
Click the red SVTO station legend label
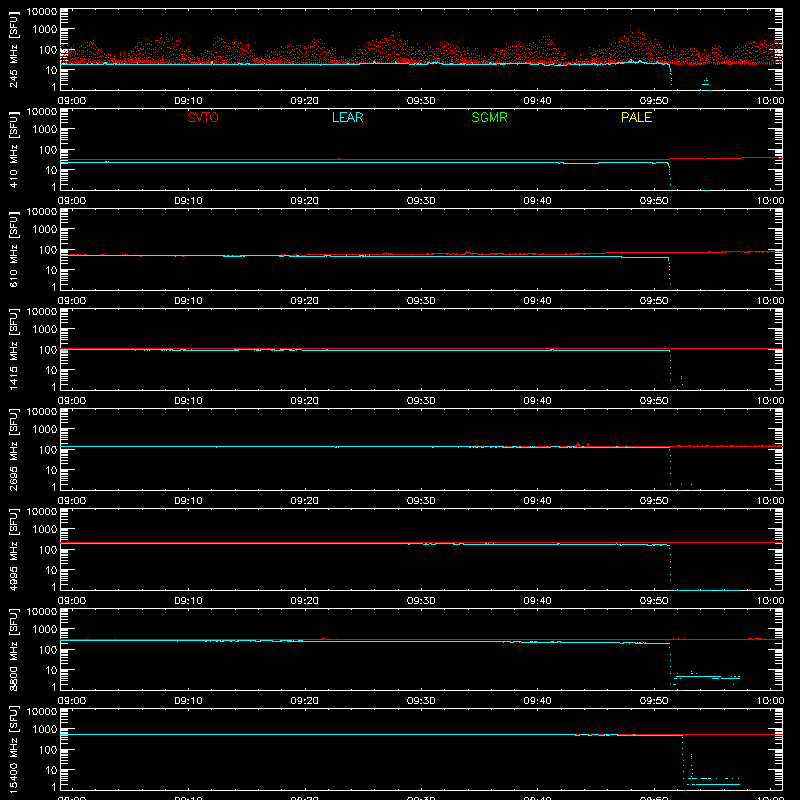(x=203, y=117)
